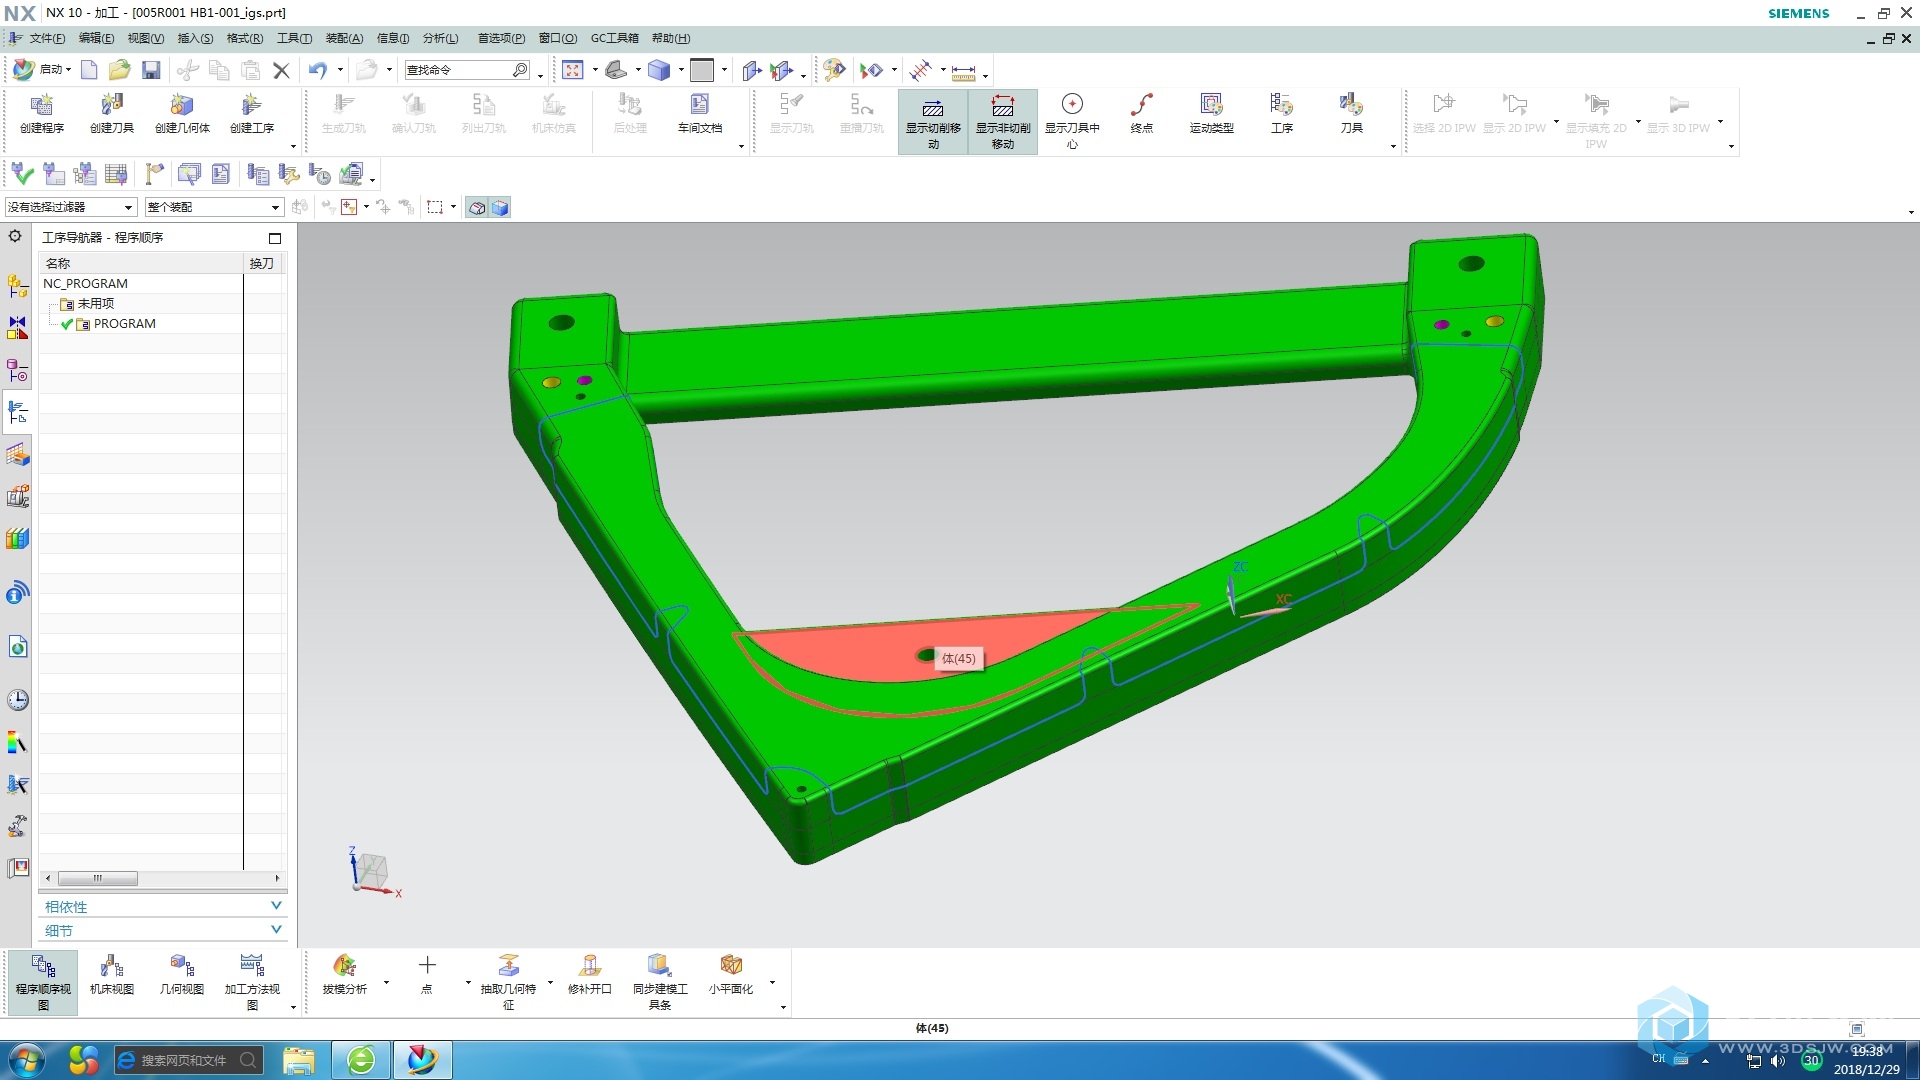
Task: Open the undo history dropdown arrow
Action: [340, 70]
